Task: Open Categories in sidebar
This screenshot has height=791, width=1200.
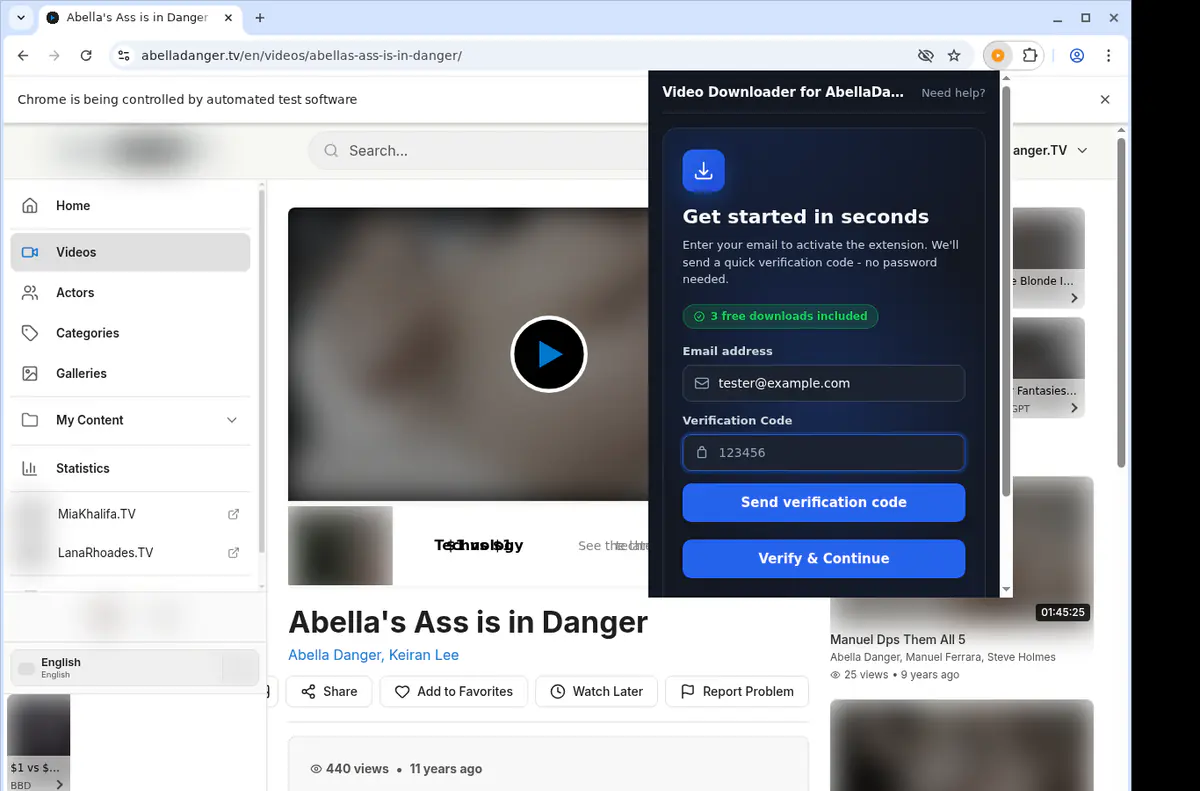Action: [x=131, y=333]
